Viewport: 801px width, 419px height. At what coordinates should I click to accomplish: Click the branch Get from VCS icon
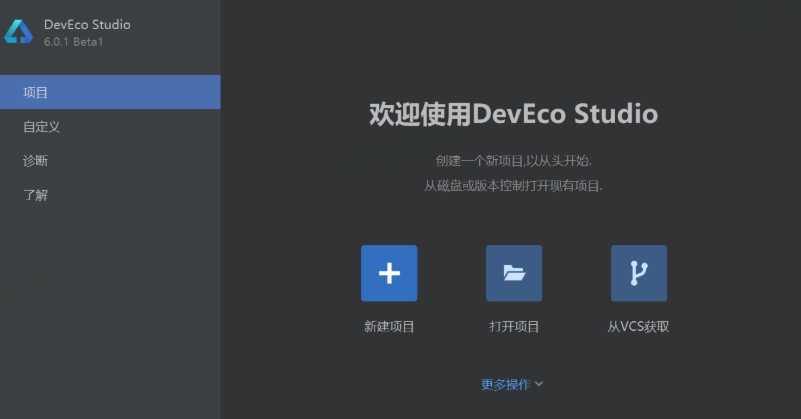click(x=639, y=273)
